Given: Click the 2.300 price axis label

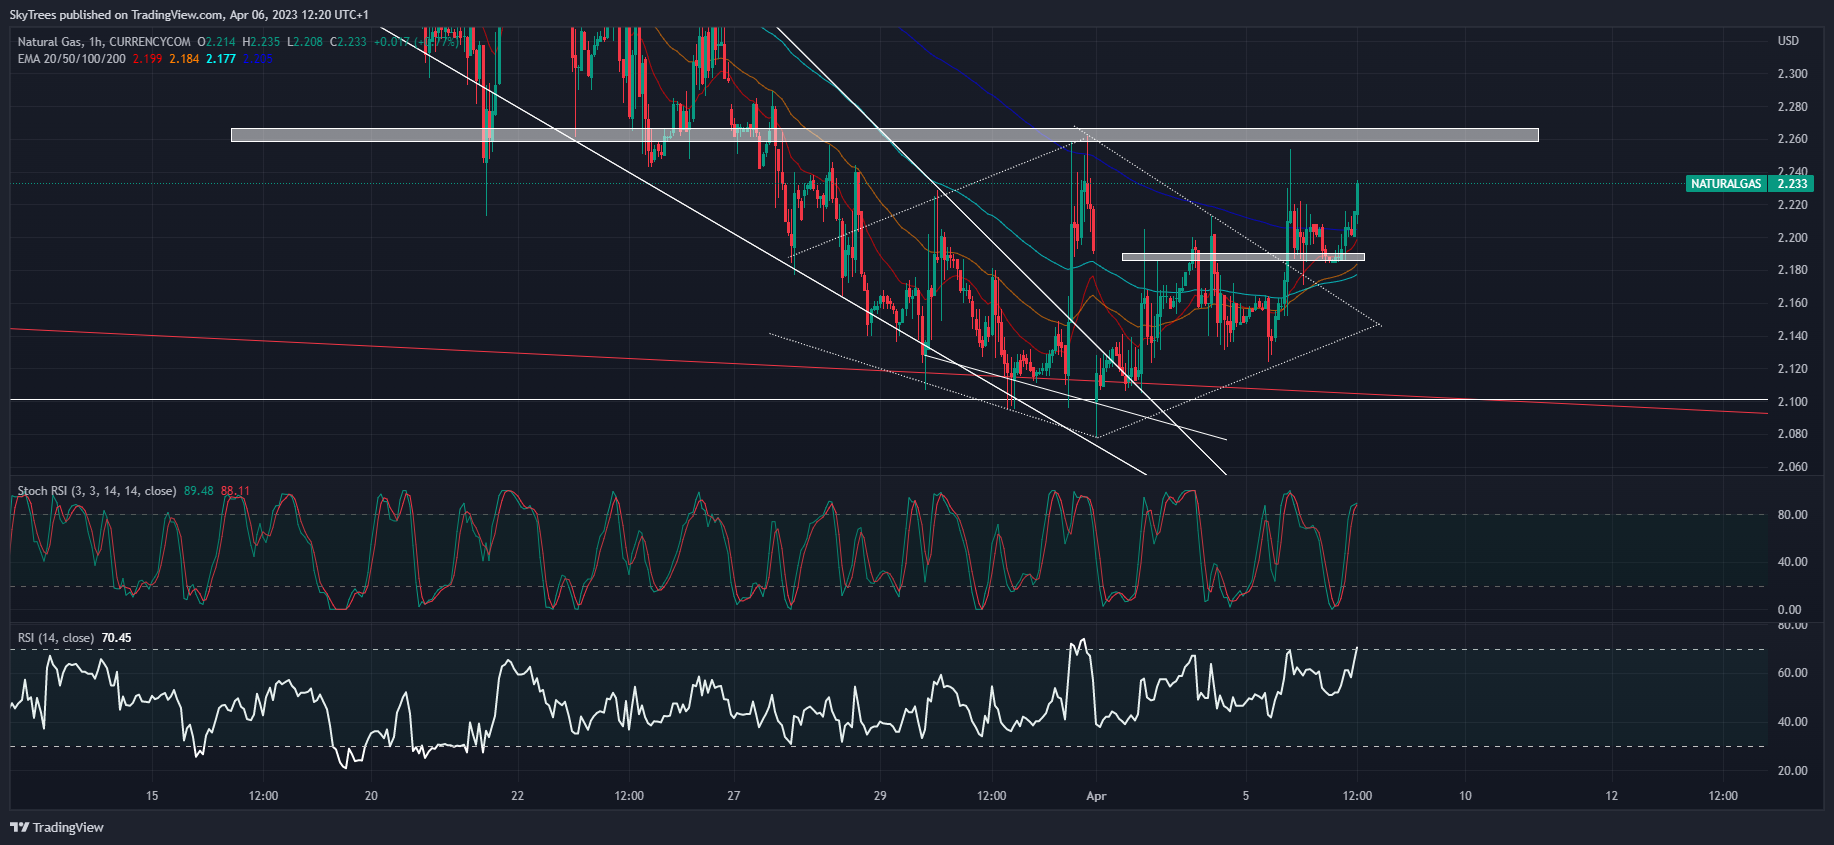Looking at the screenshot, I should click(1792, 74).
